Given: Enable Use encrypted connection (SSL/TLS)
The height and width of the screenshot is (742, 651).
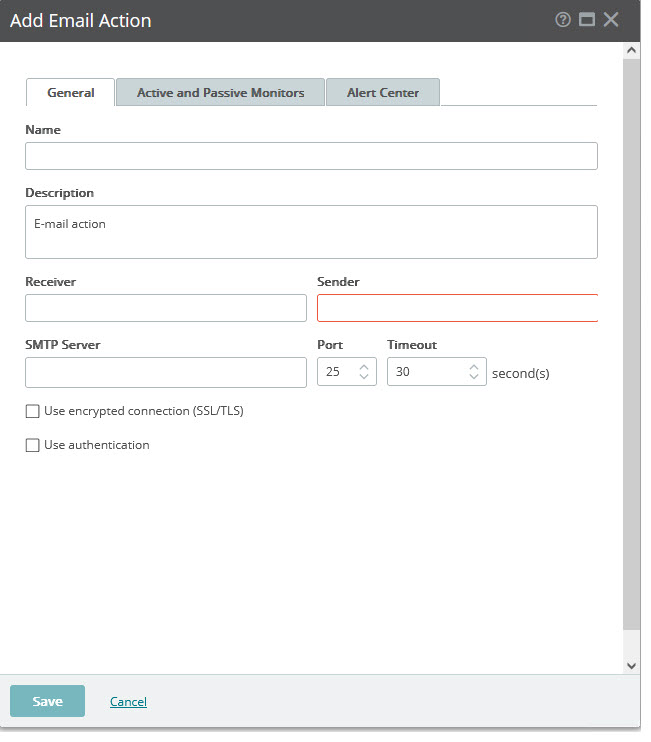Looking at the screenshot, I should pos(32,411).
